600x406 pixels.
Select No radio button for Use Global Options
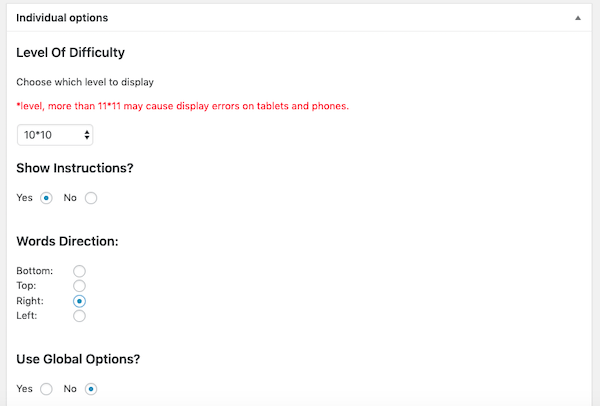coord(91,389)
